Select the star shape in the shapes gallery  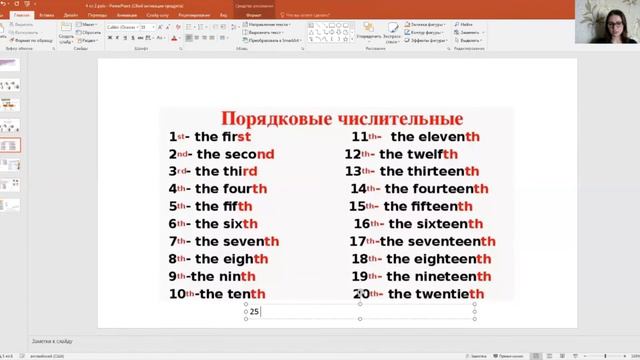(346, 39)
